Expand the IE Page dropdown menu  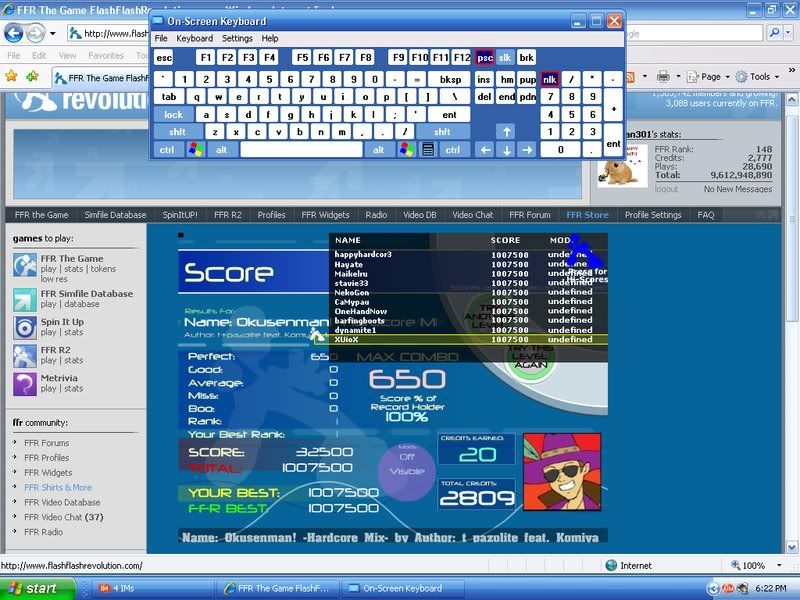click(x=710, y=77)
